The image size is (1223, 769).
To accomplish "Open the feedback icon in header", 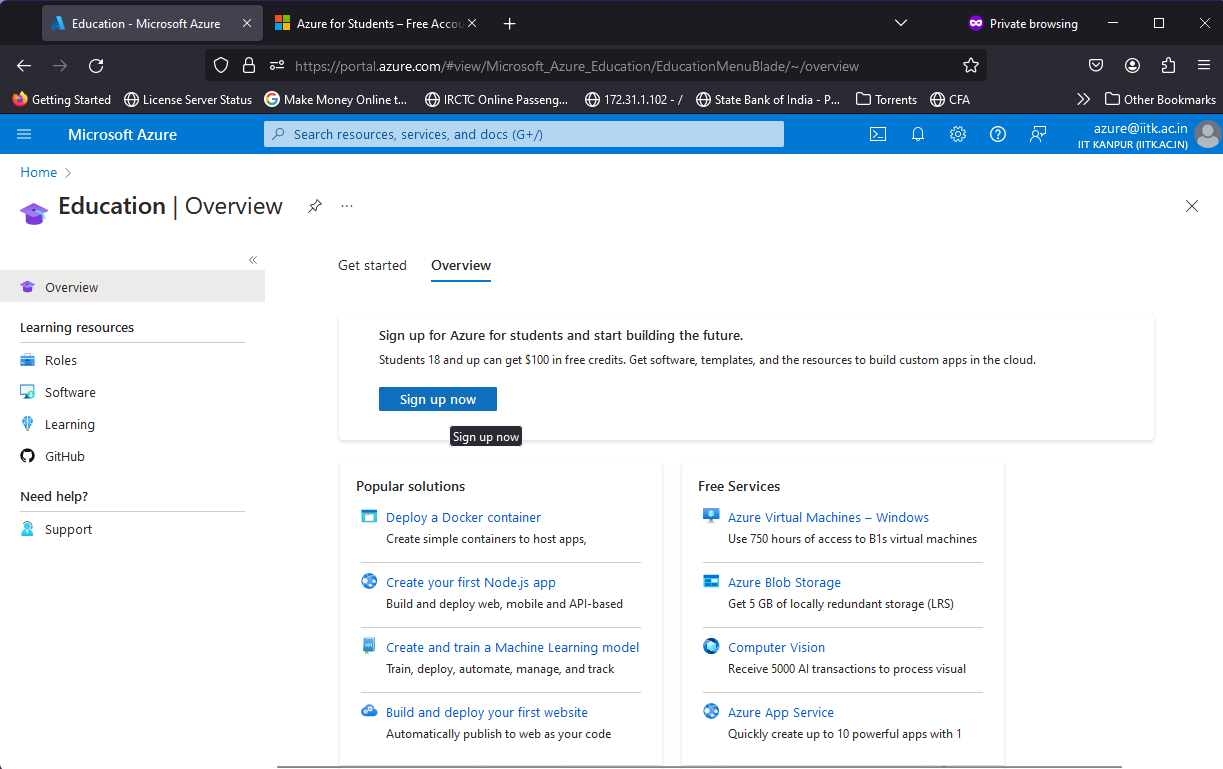I will [x=1038, y=134].
